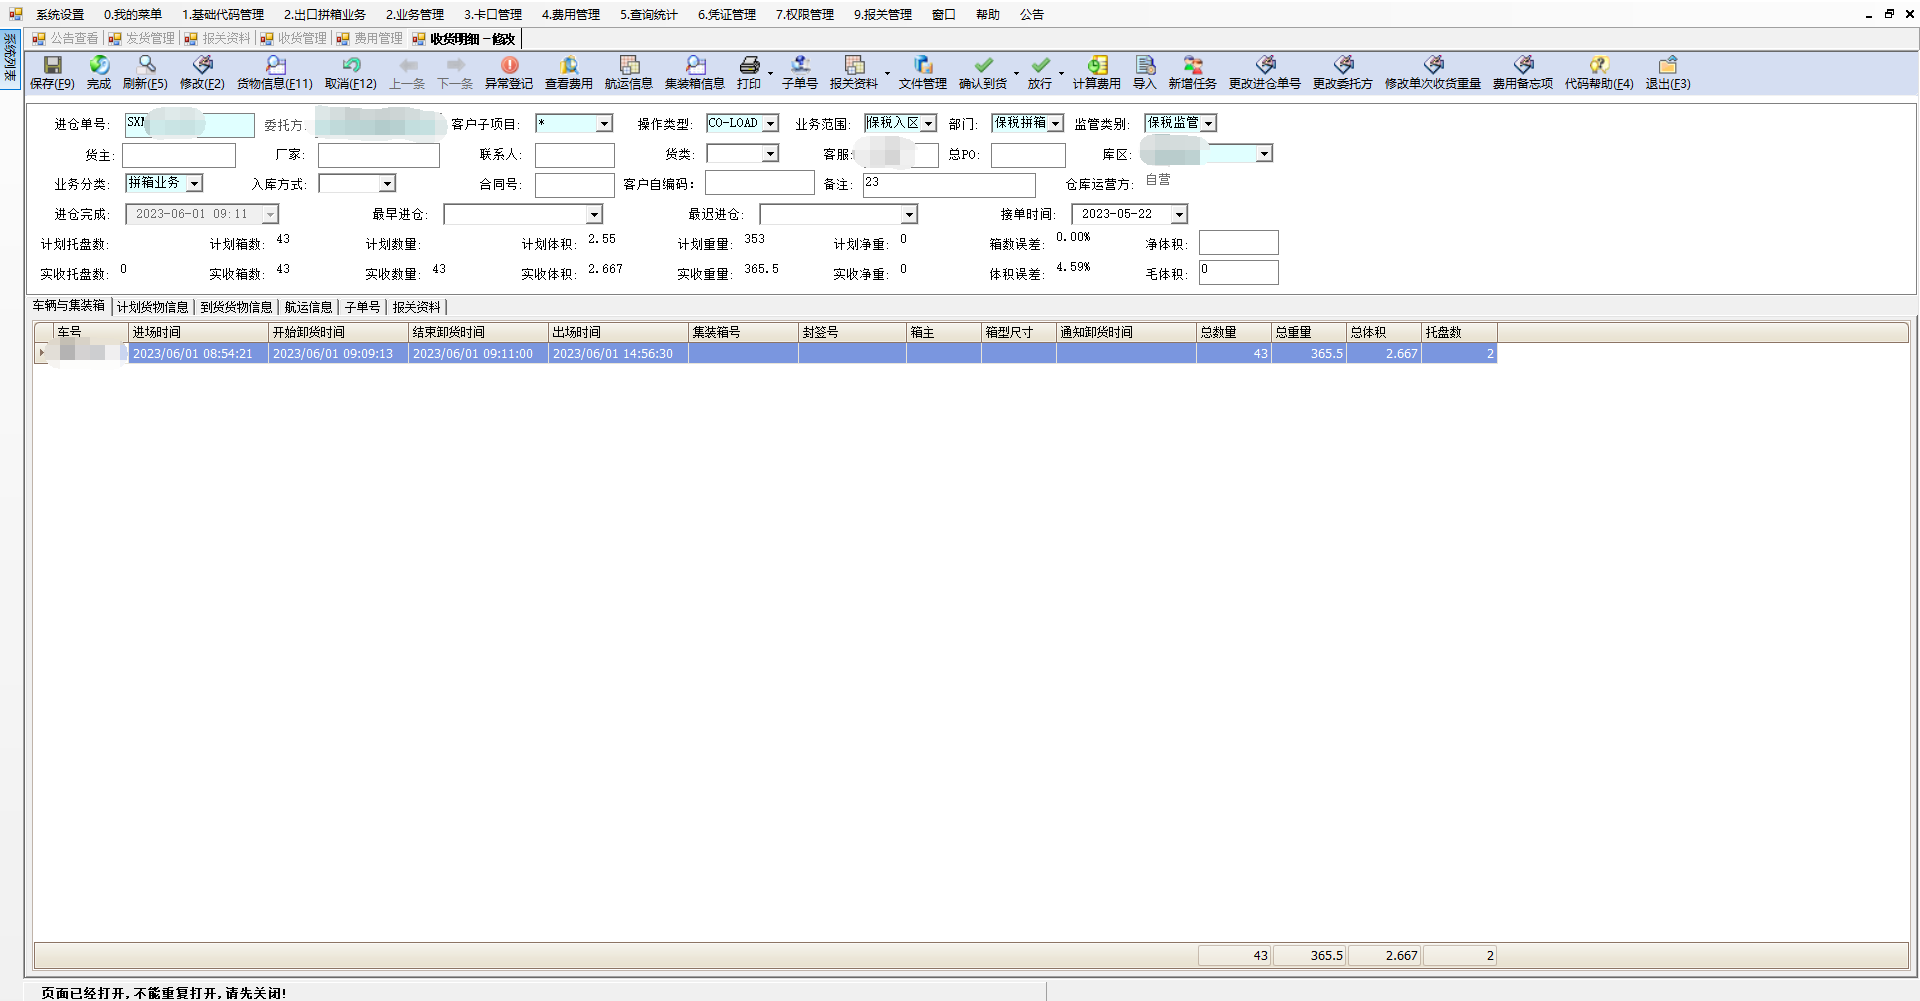
Task: Click the 厂家 input field
Action: [x=379, y=155]
